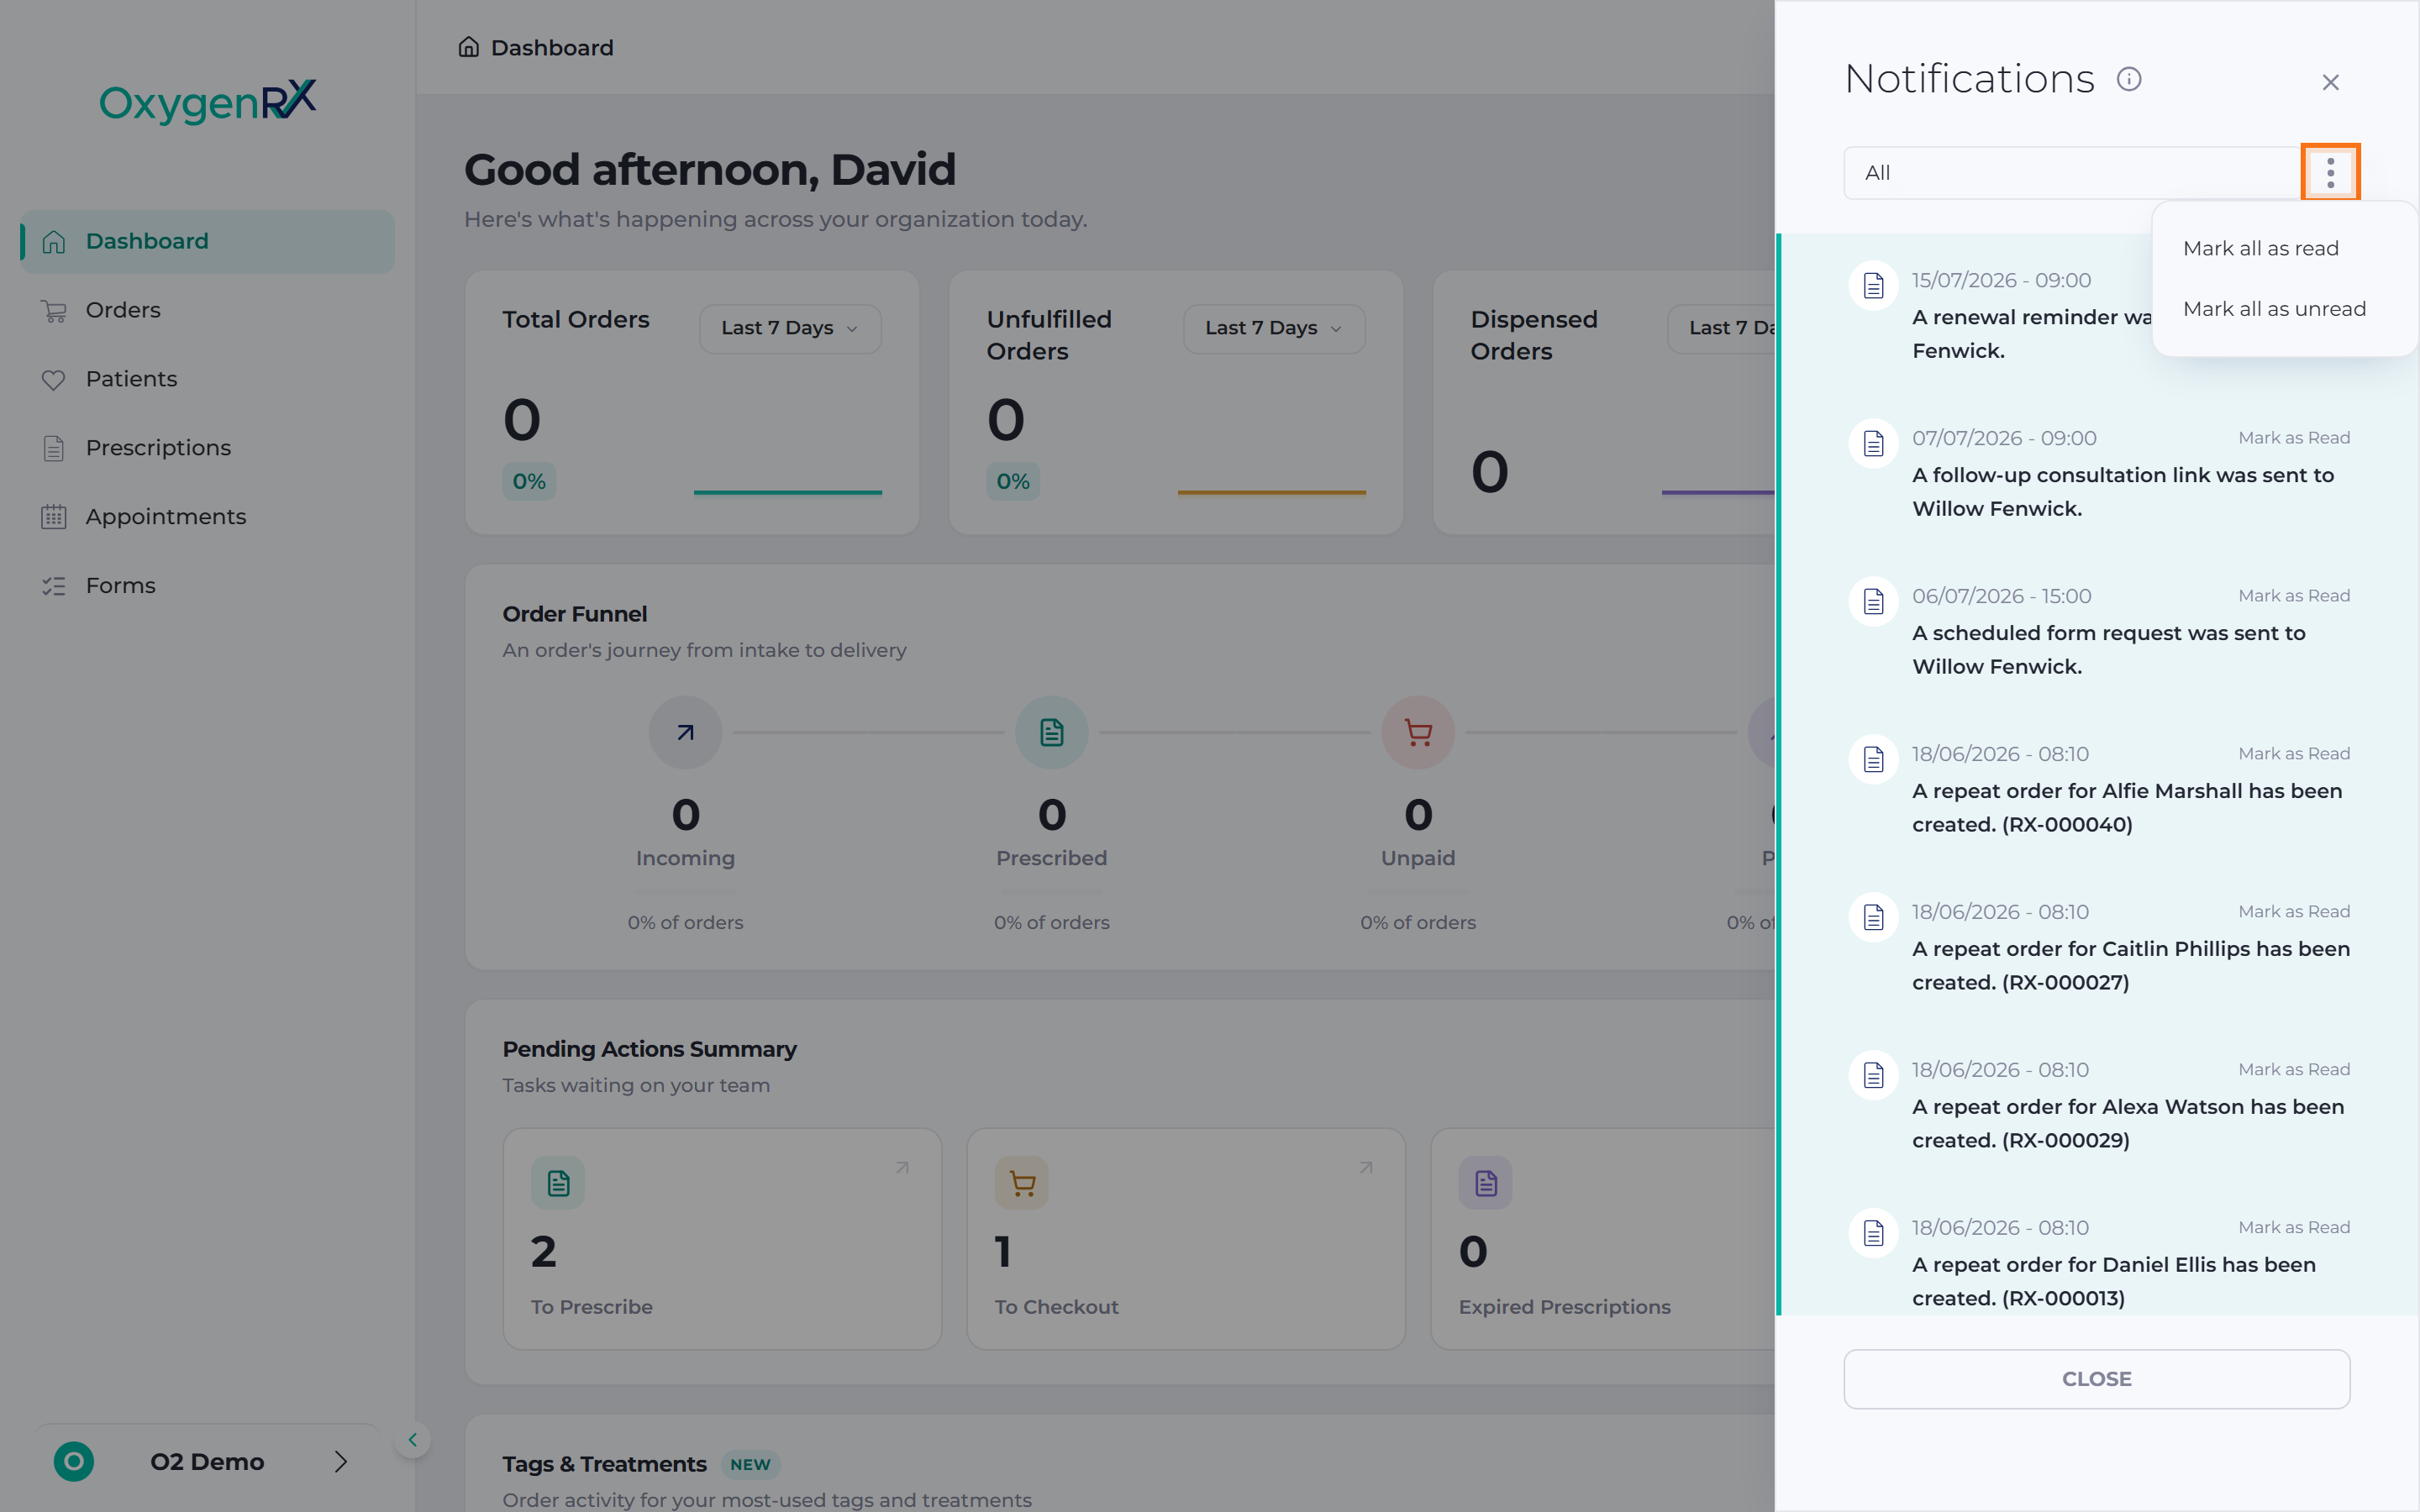Click the Forms checklist icon in sidebar

coord(54,586)
